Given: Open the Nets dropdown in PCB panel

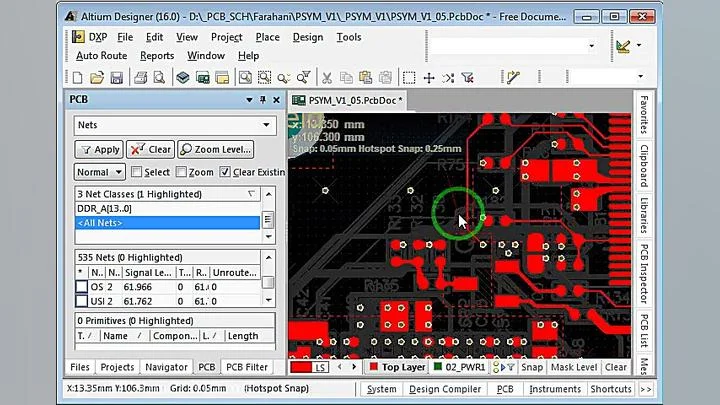Looking at the screenshot, I should [175, 125].
